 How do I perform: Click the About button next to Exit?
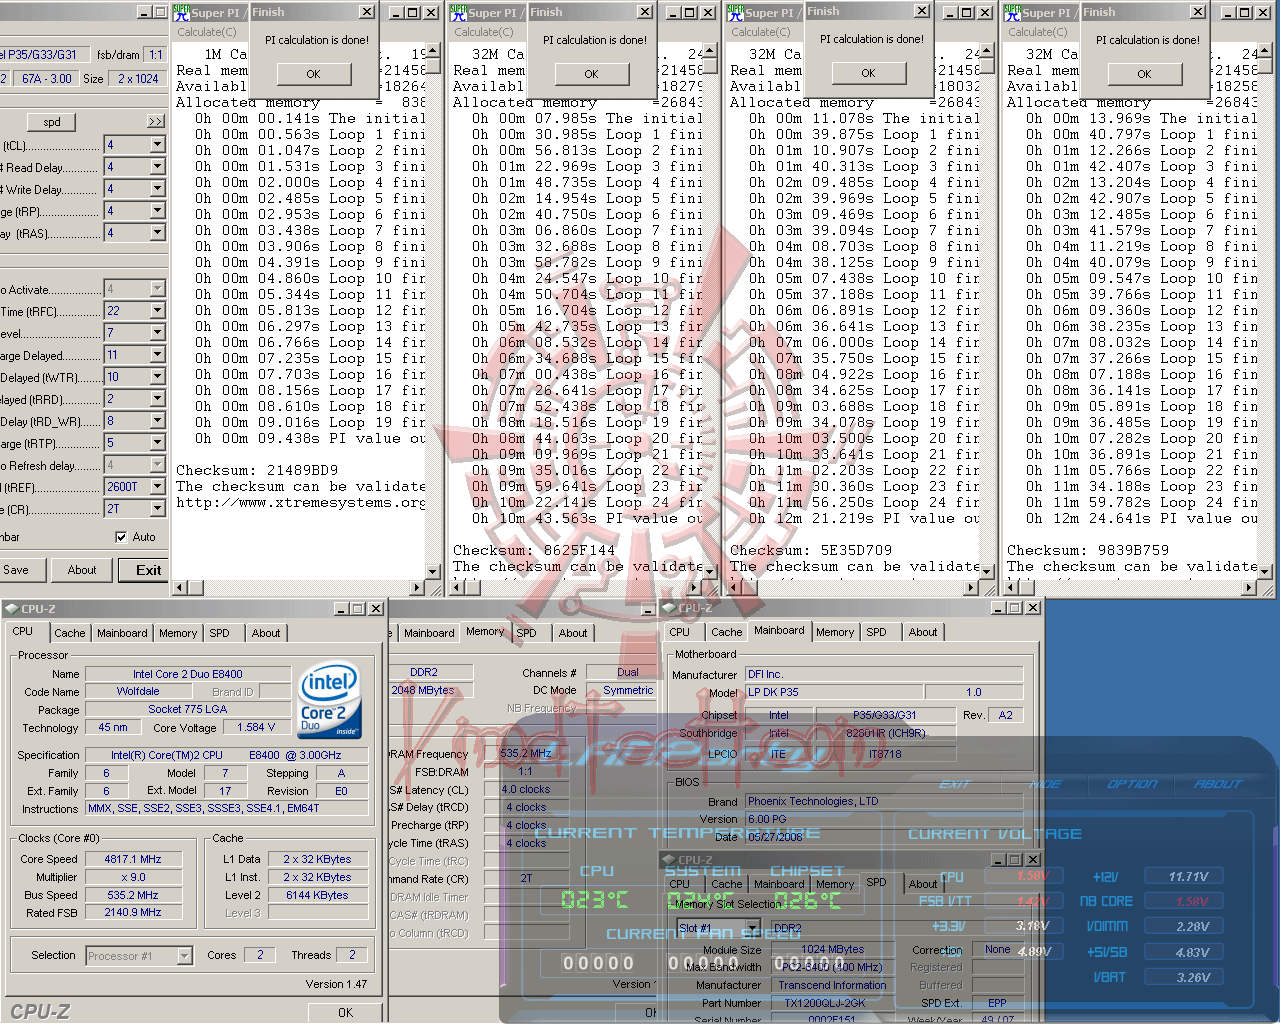82,570
